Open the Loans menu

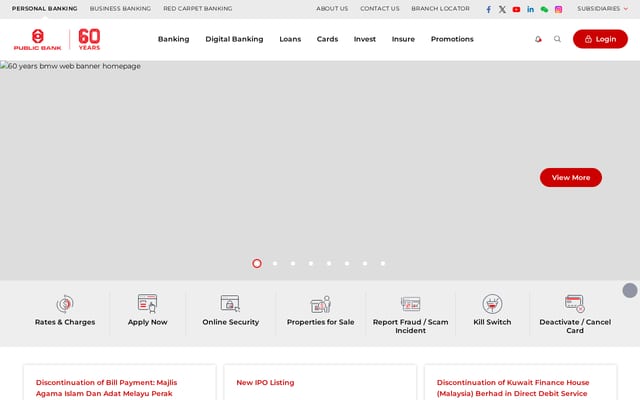290,39
